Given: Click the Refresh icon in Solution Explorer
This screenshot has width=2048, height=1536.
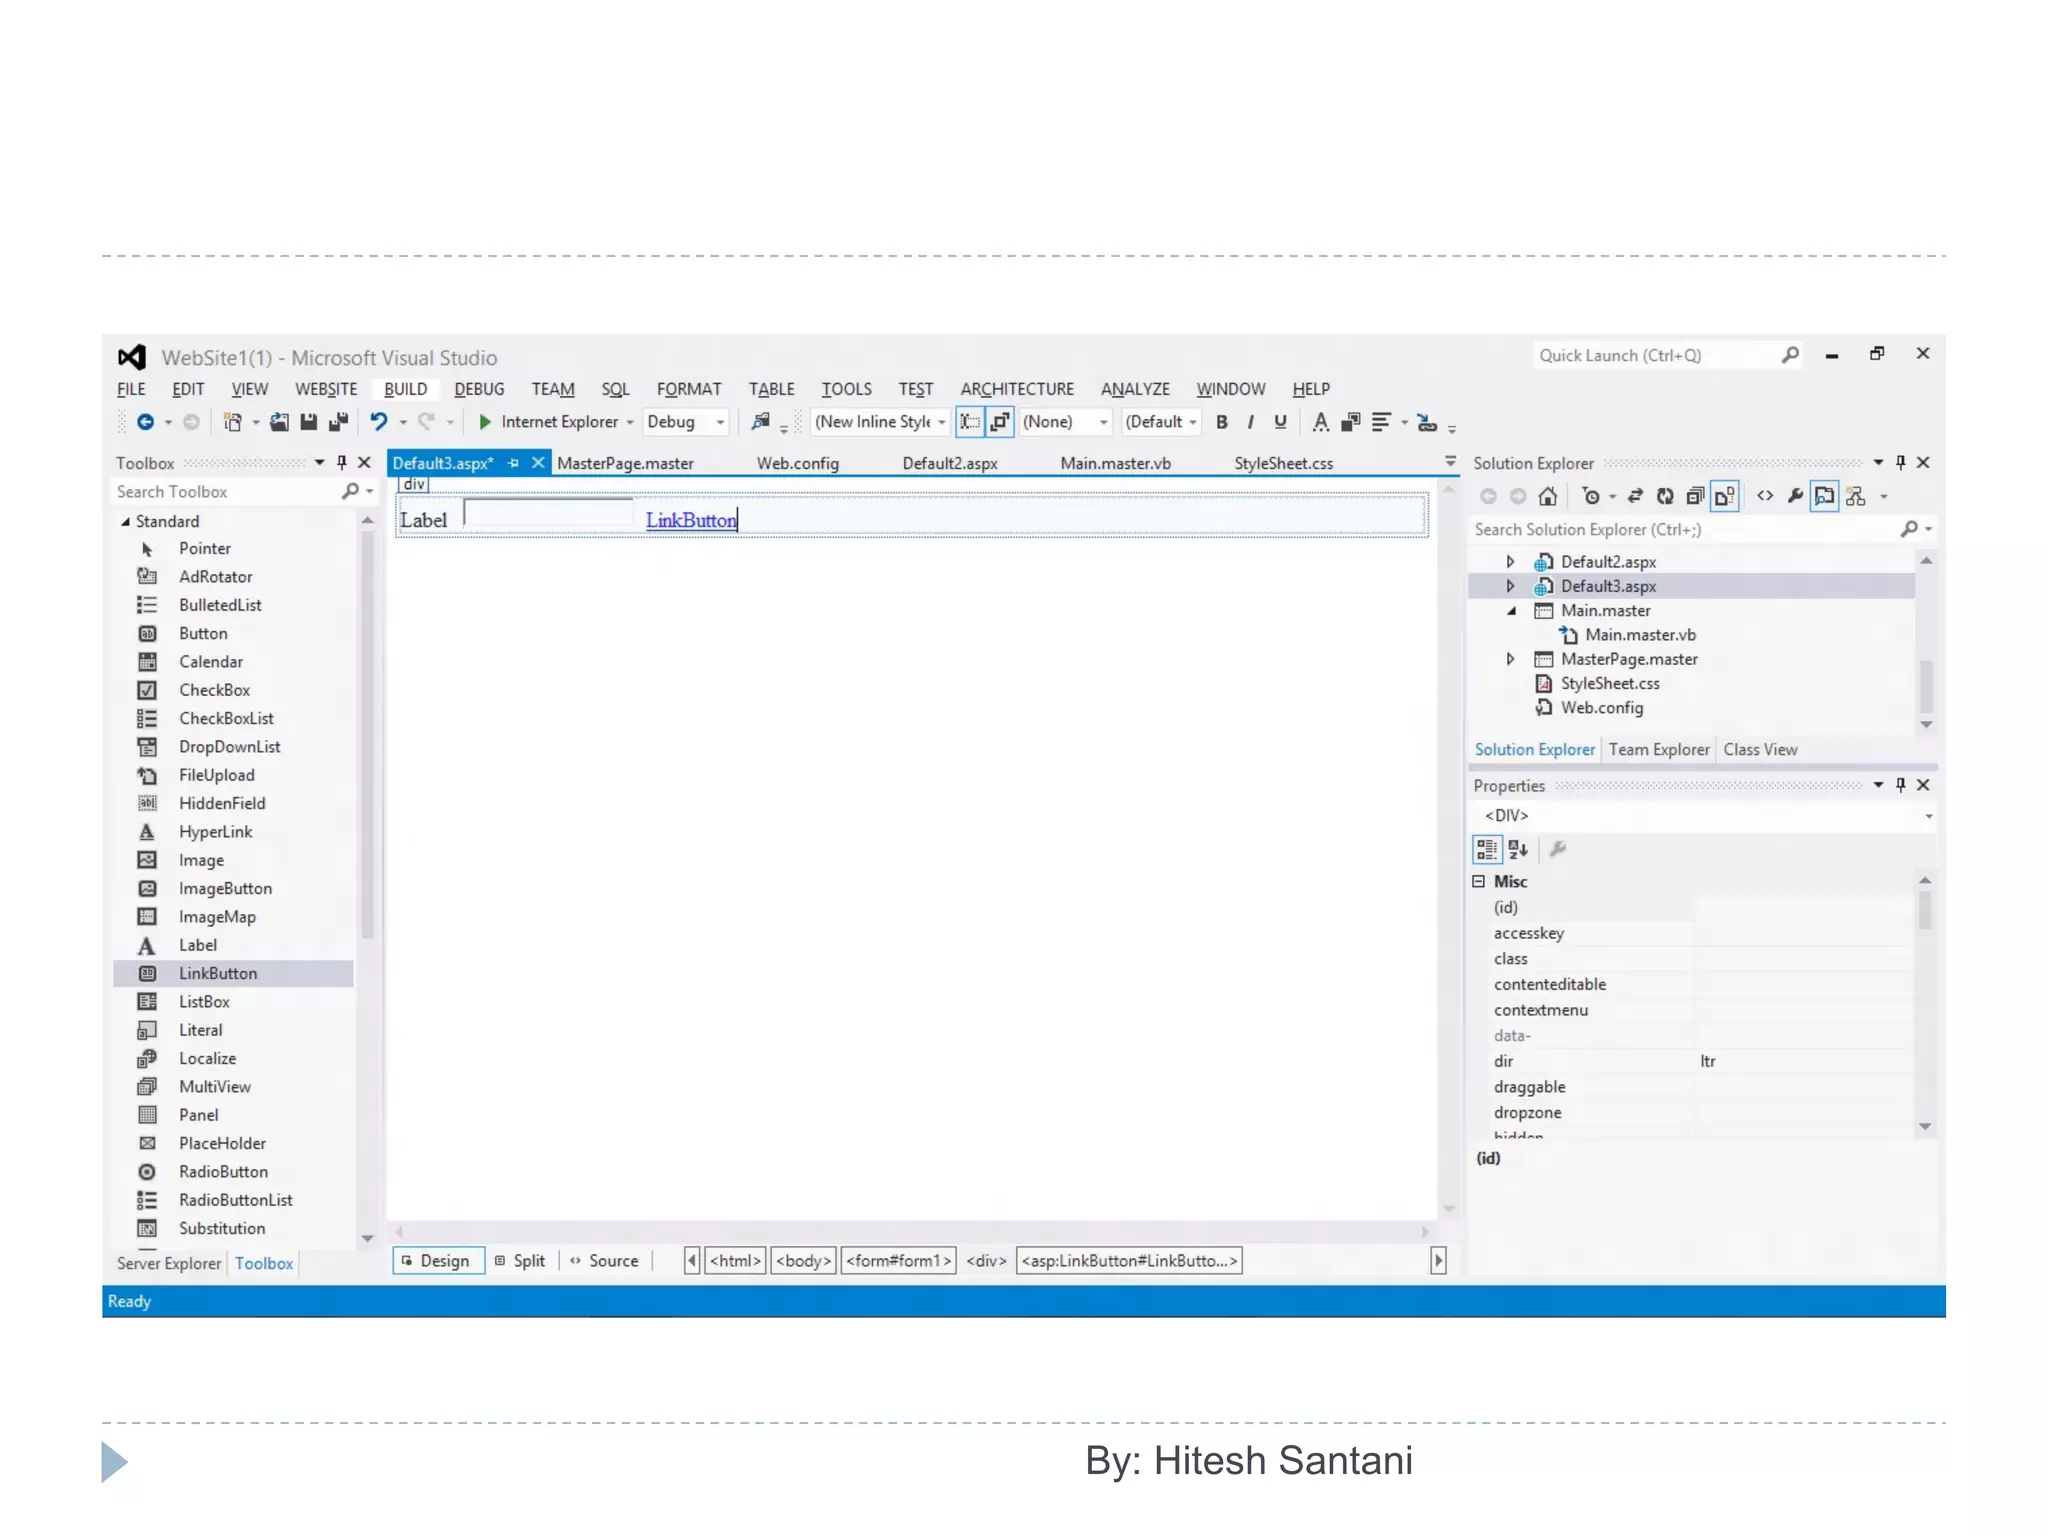Looking at the screenshot, I should point(1665,496).
